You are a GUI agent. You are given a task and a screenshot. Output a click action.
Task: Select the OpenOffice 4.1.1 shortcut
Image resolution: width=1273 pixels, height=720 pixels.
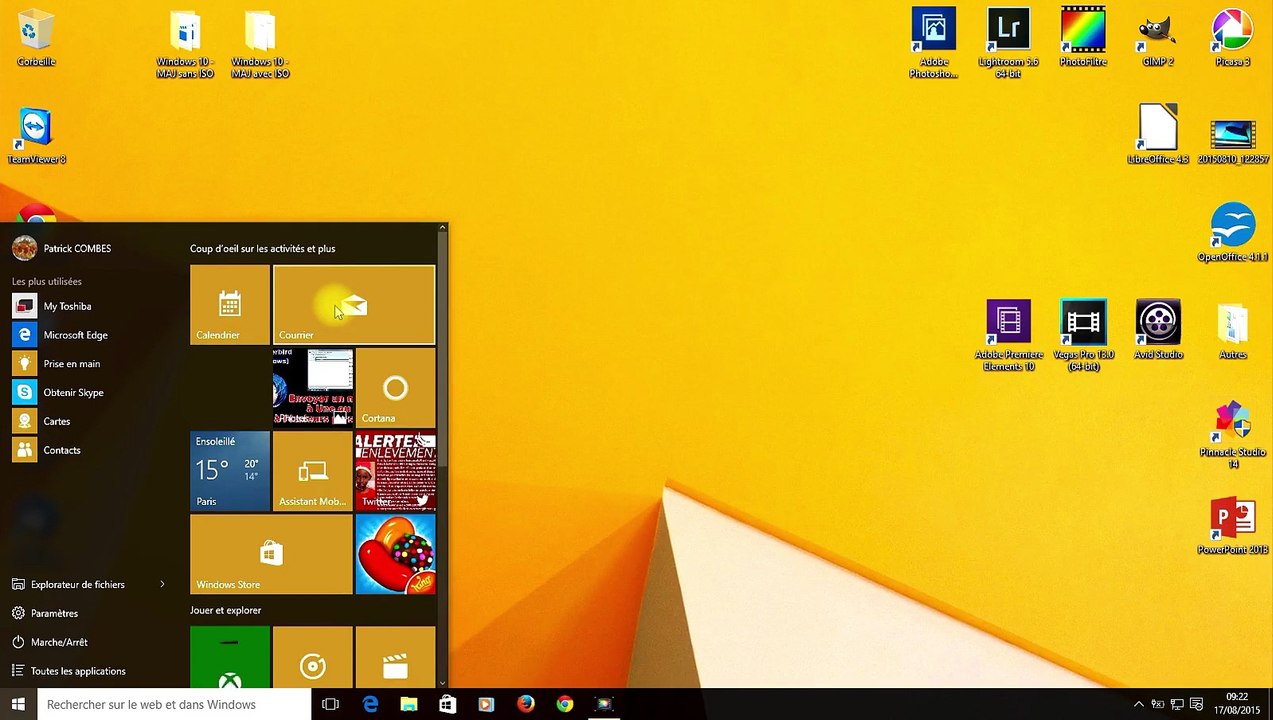1232,233
